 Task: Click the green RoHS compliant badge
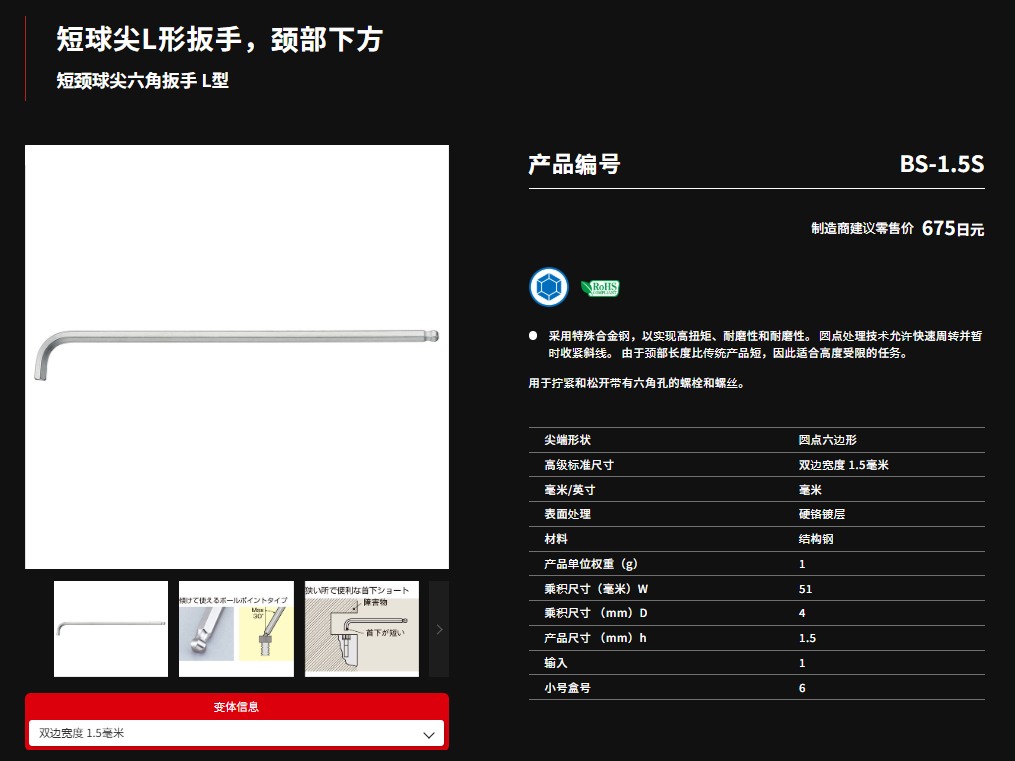(600, 288)
